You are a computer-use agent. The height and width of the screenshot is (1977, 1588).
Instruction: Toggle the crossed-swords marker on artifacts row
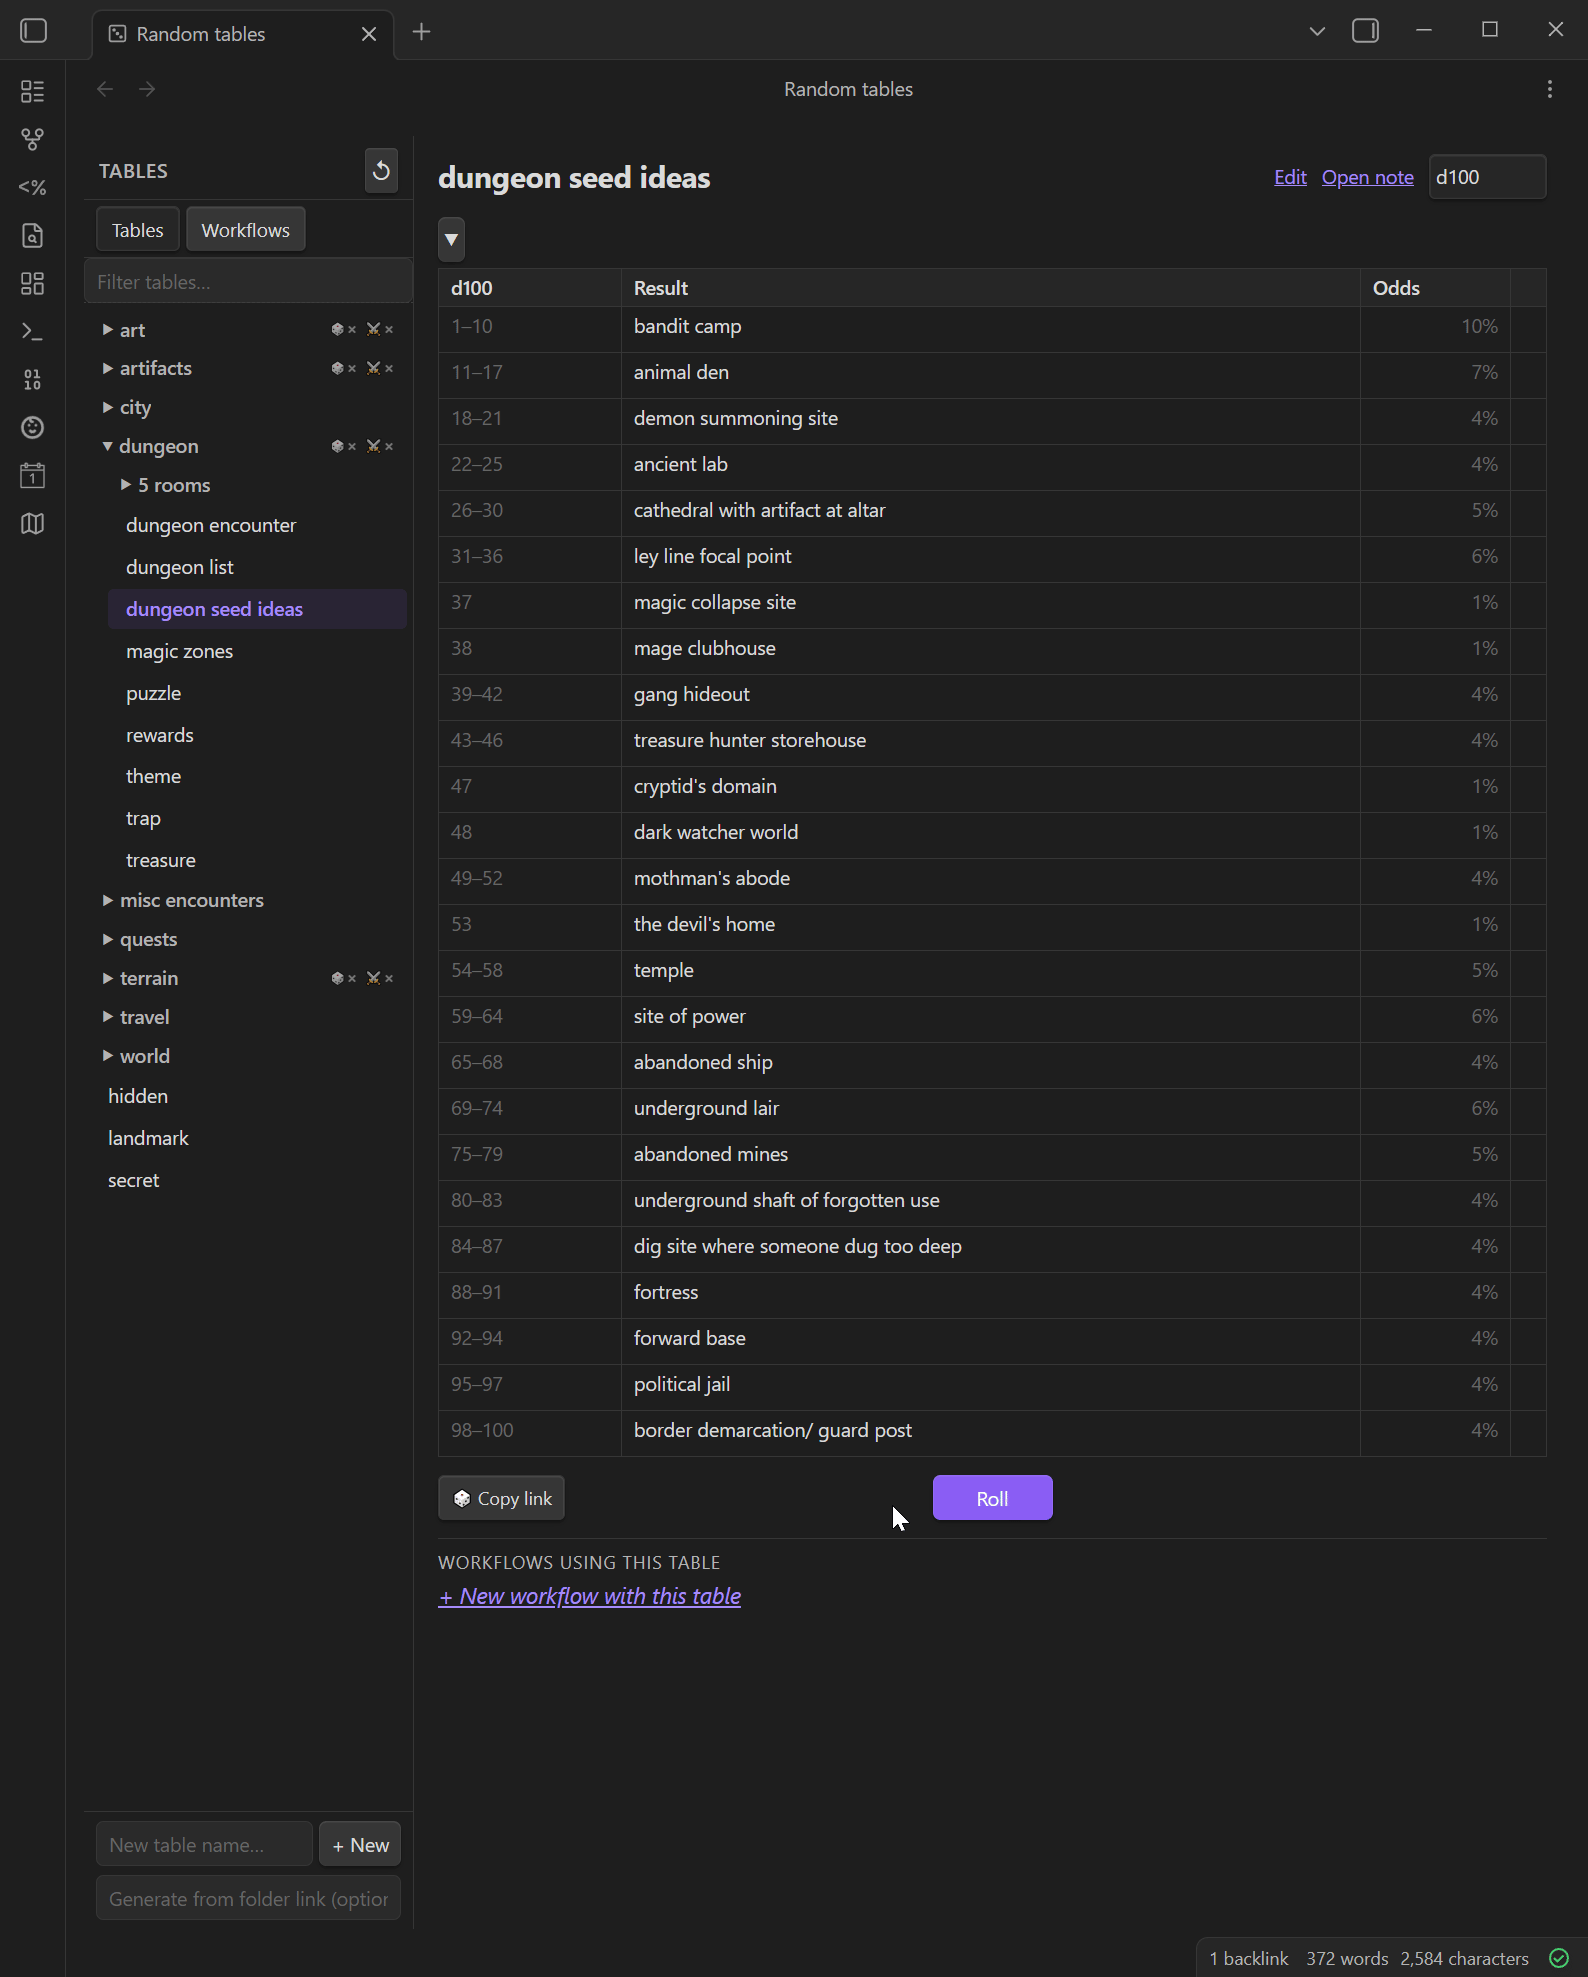379,368
